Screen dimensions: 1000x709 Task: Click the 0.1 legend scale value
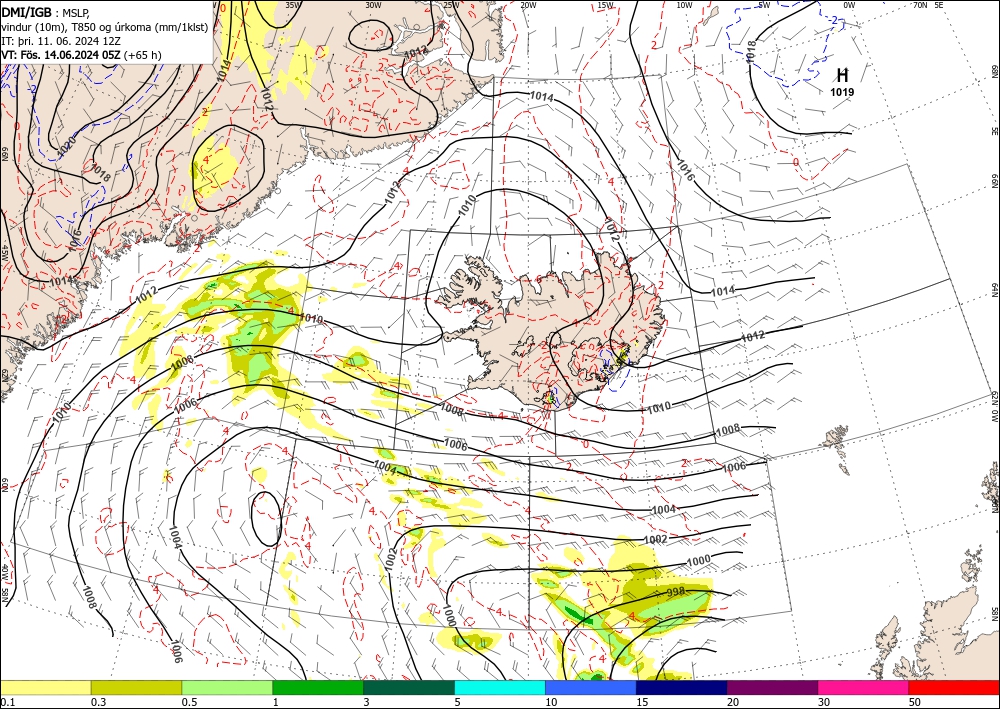click(7, 702)
